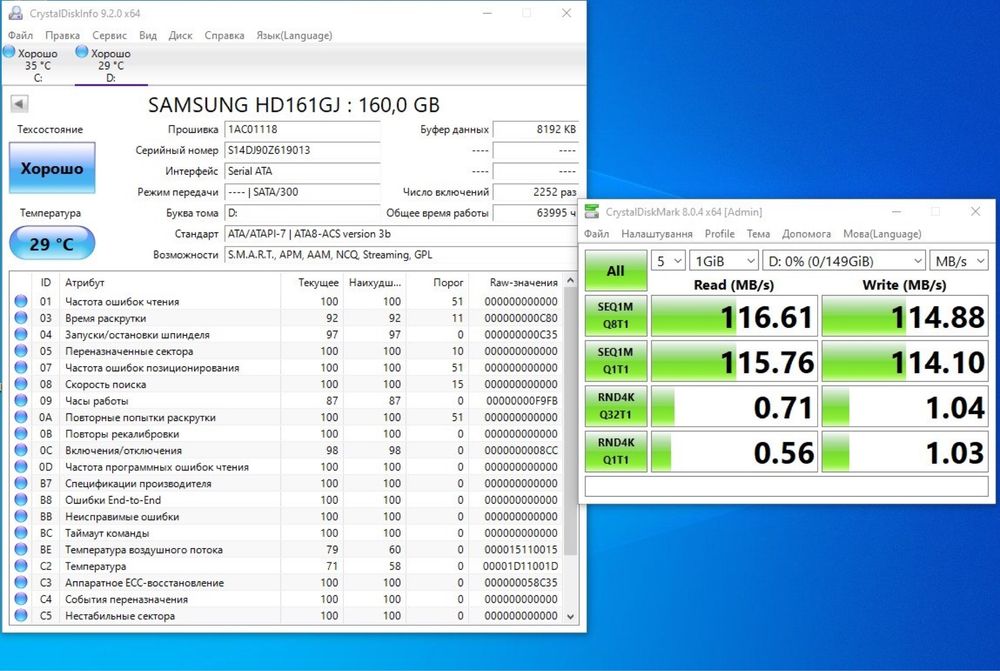Viewport: 1000px width, 671px height.
Task: Start the SEQ1M Q1T1 benchmark
Action: tap(615, 360)
